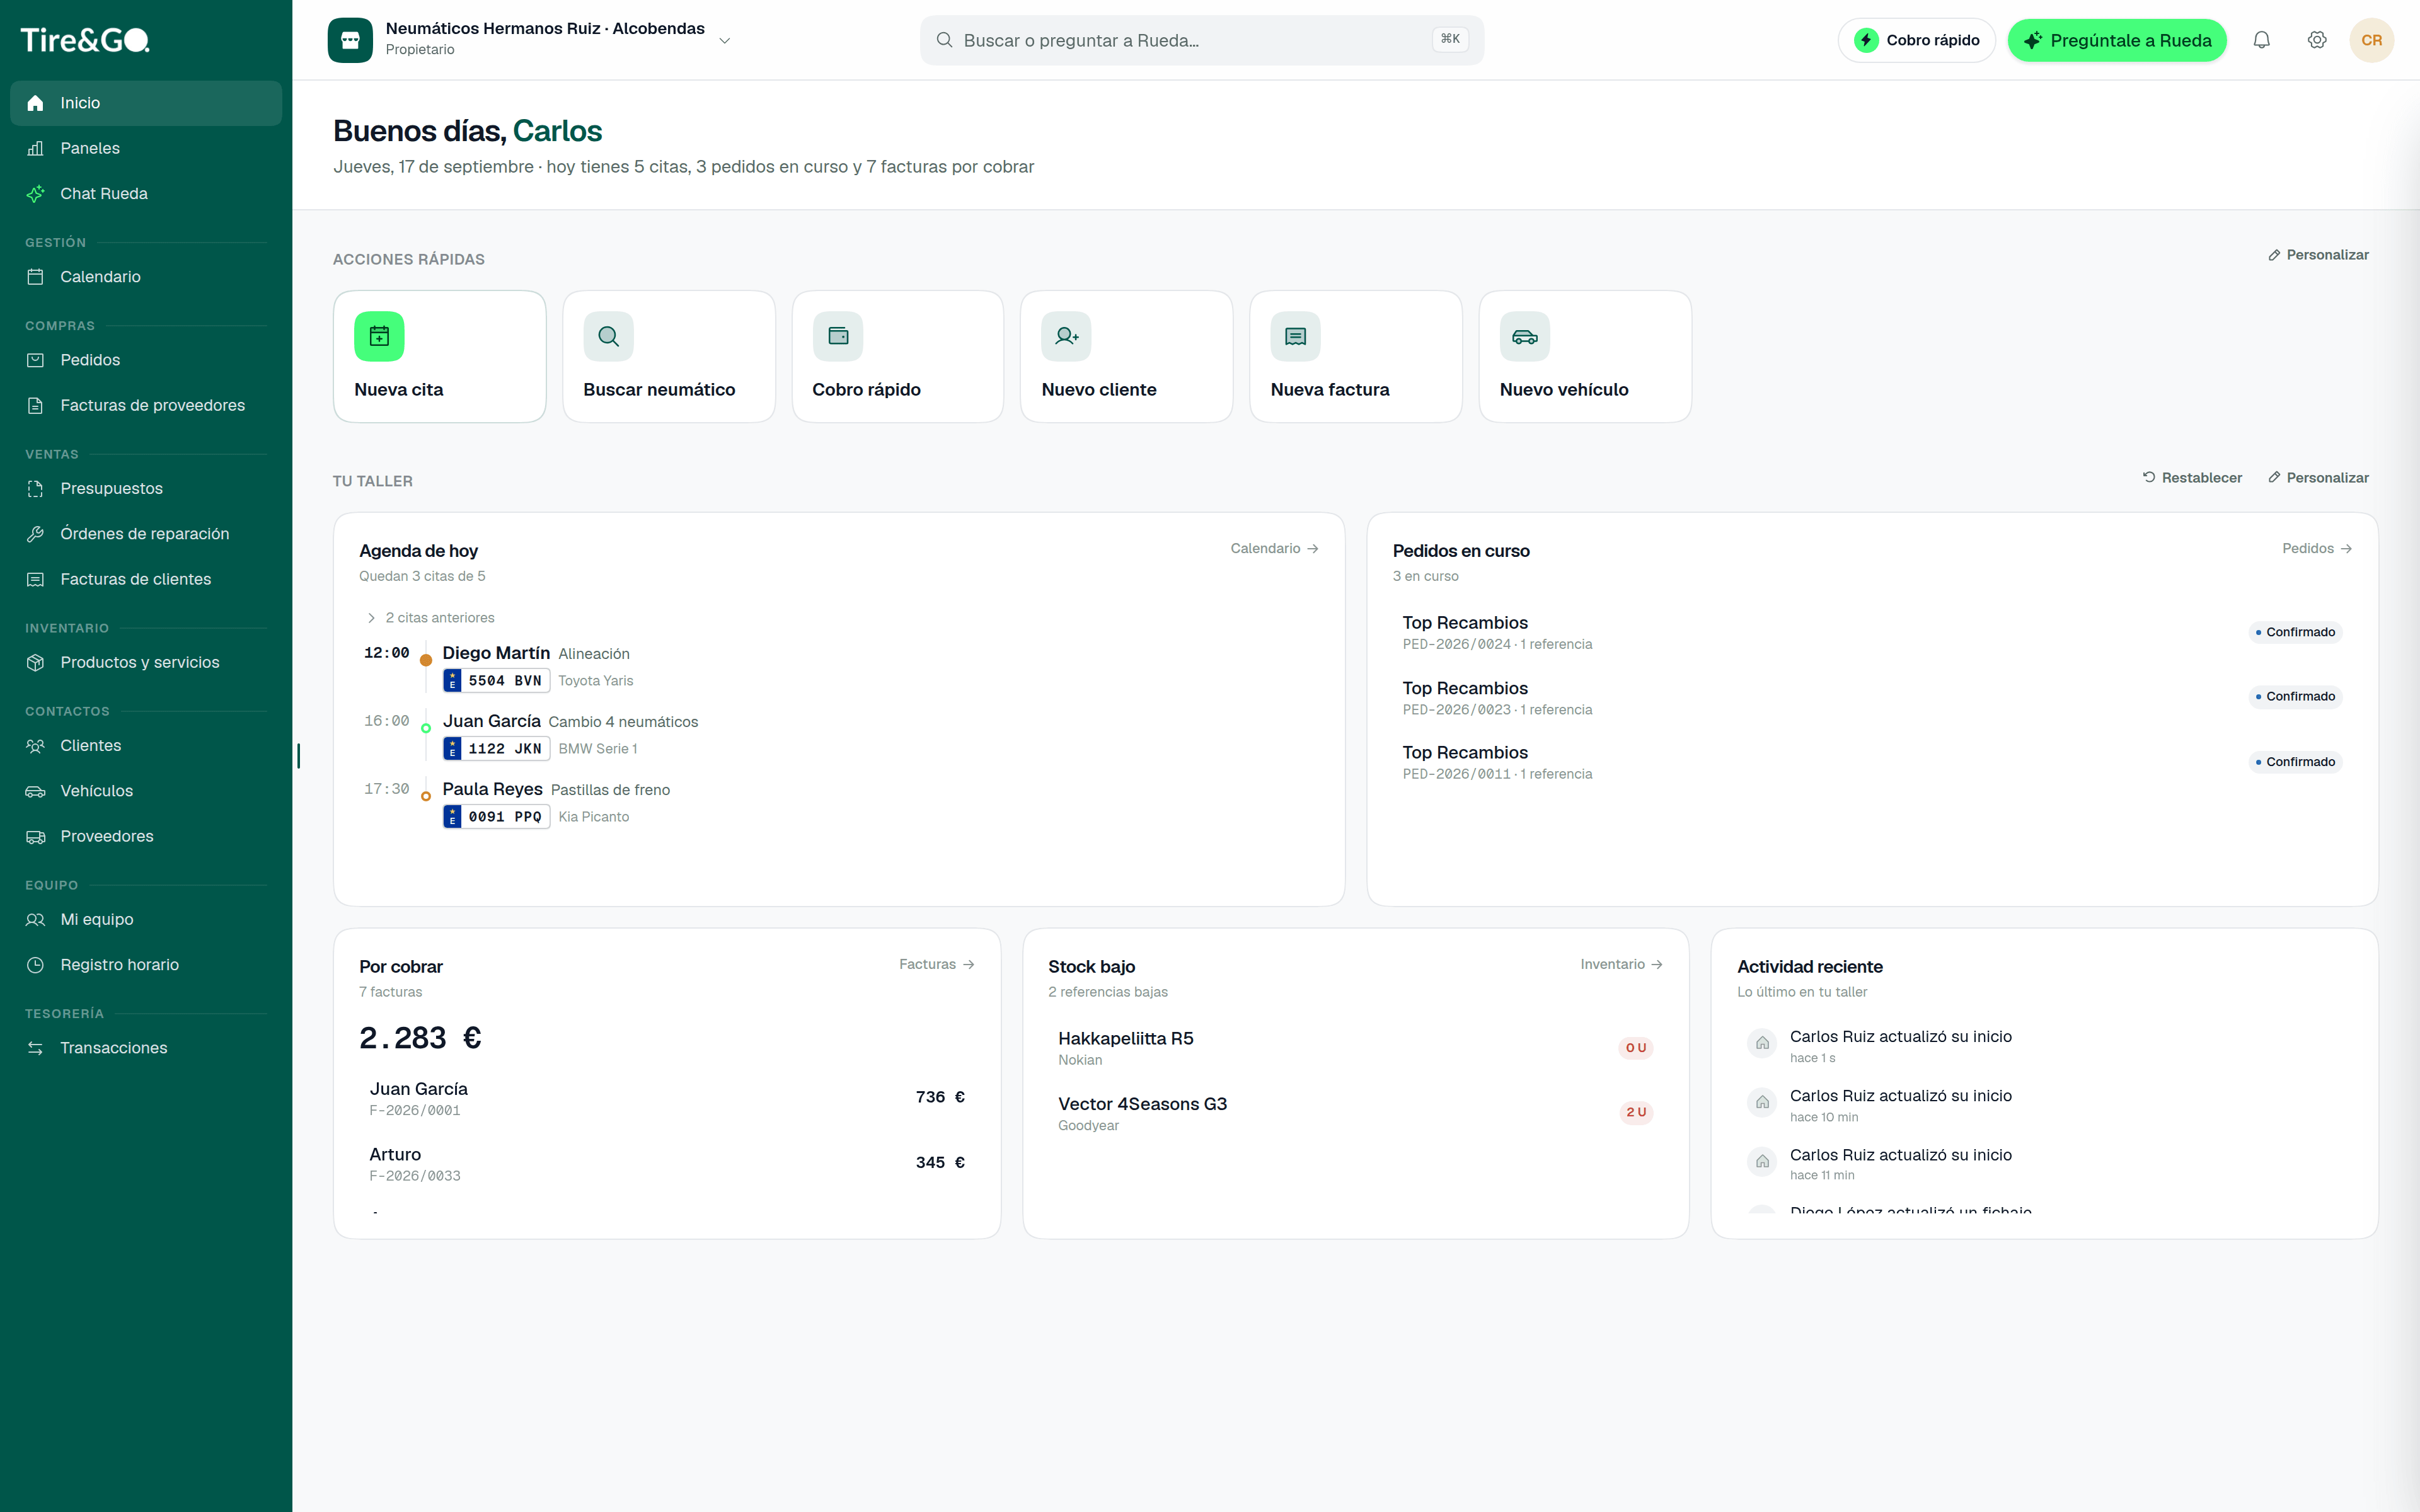Expand the workshop selector dropdown chevron
Image resolution: width=2420 pixels, height=1512 pixels.
point(725,41)
